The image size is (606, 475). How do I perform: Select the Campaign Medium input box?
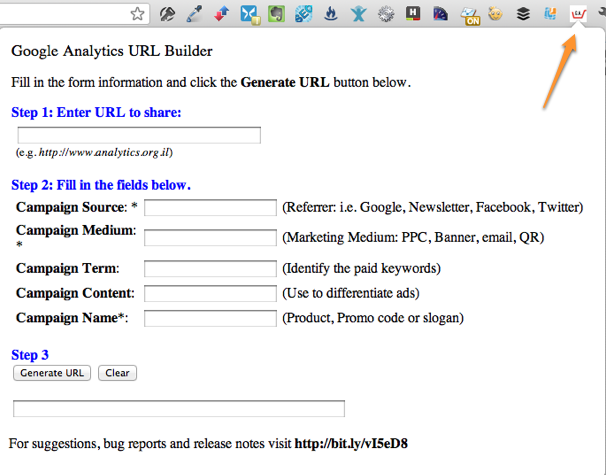pos(210,238)
